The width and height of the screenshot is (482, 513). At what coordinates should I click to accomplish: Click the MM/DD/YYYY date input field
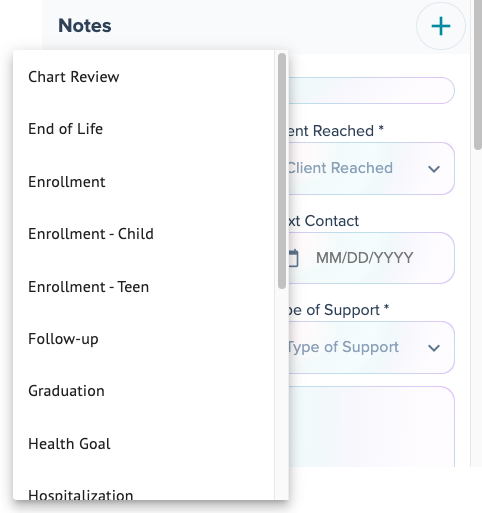tap(371, 258)
